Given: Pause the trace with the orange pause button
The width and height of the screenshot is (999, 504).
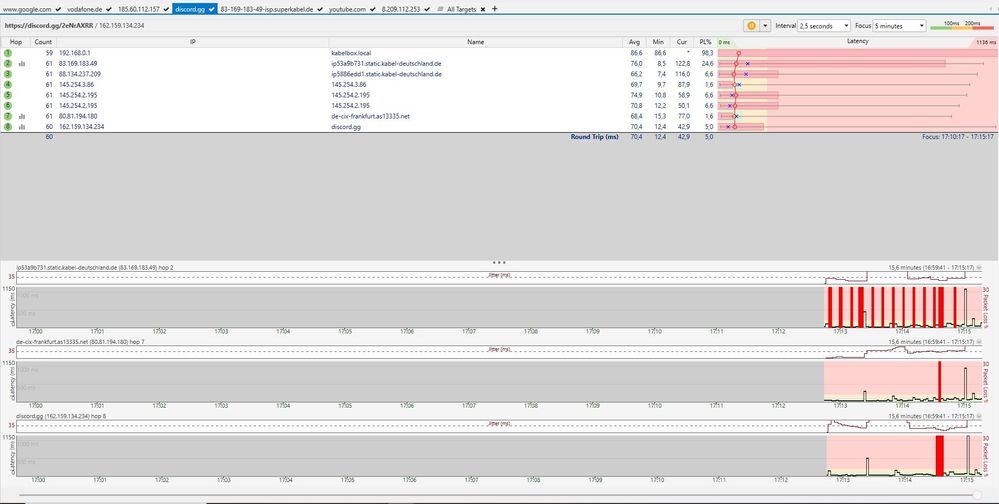Looking at the screenshot, I should [x=751, y=25].
